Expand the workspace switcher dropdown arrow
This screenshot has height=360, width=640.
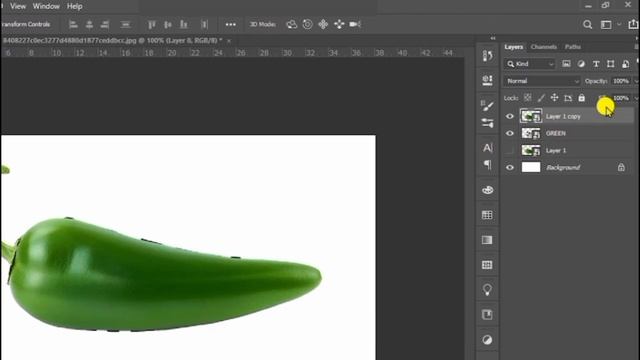click(x=619, y=24)
